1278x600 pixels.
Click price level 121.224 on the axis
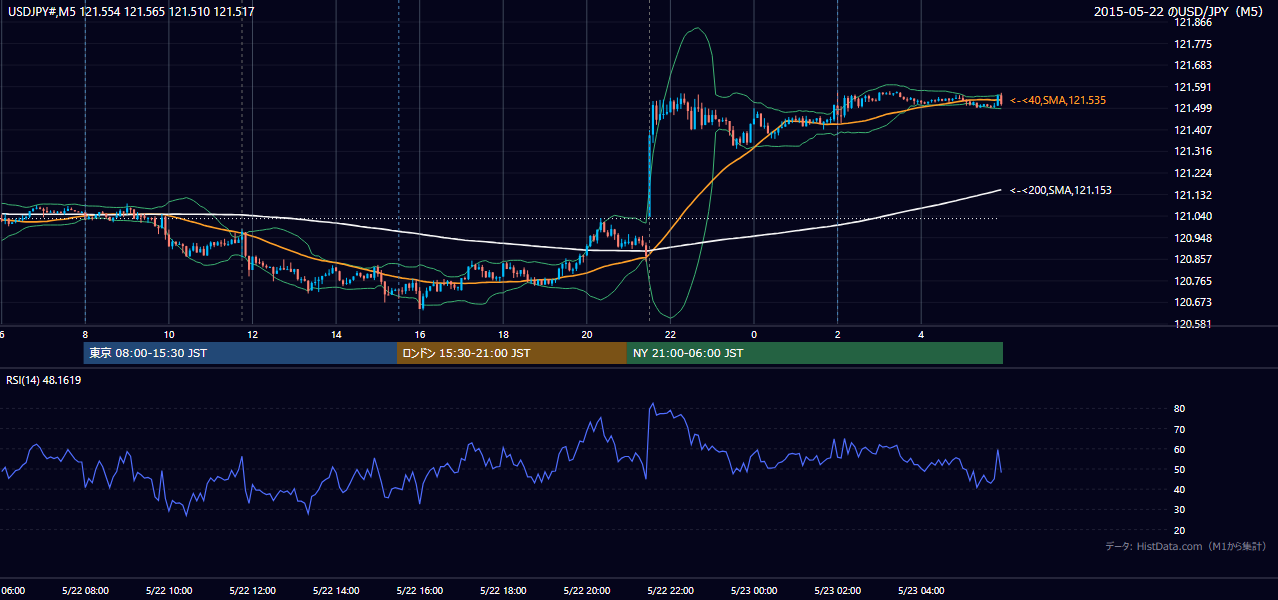click(x=1193, y=173)
